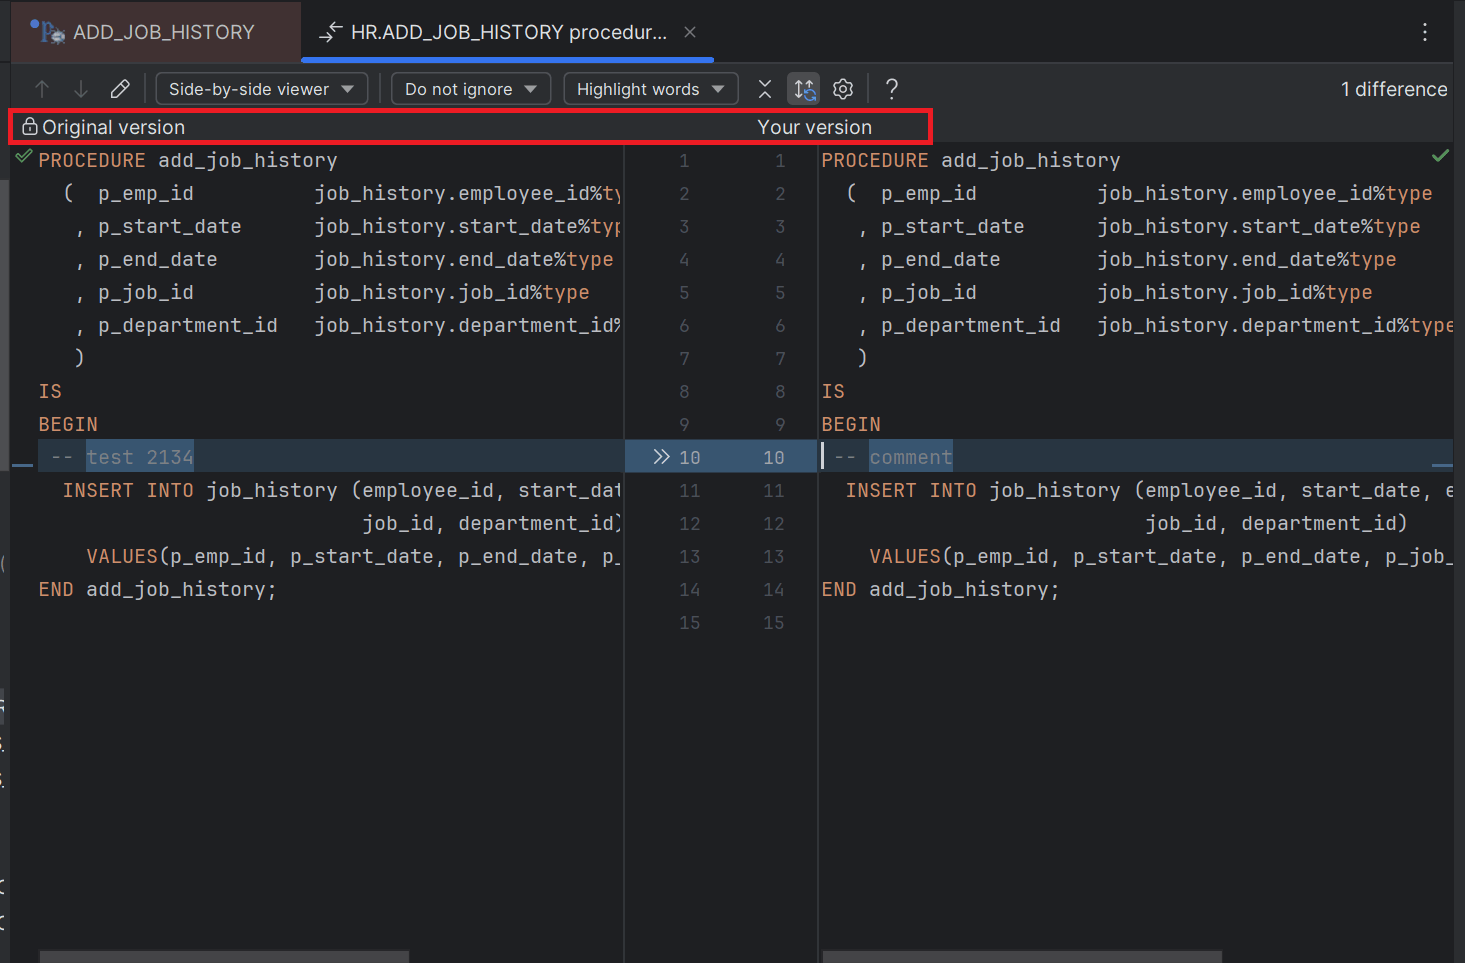Viewport: 1465px width, 963px height.
Task: Close the HR.ADD_JOB_HISTORY procedure tab
Action: [x=689, y=31]
